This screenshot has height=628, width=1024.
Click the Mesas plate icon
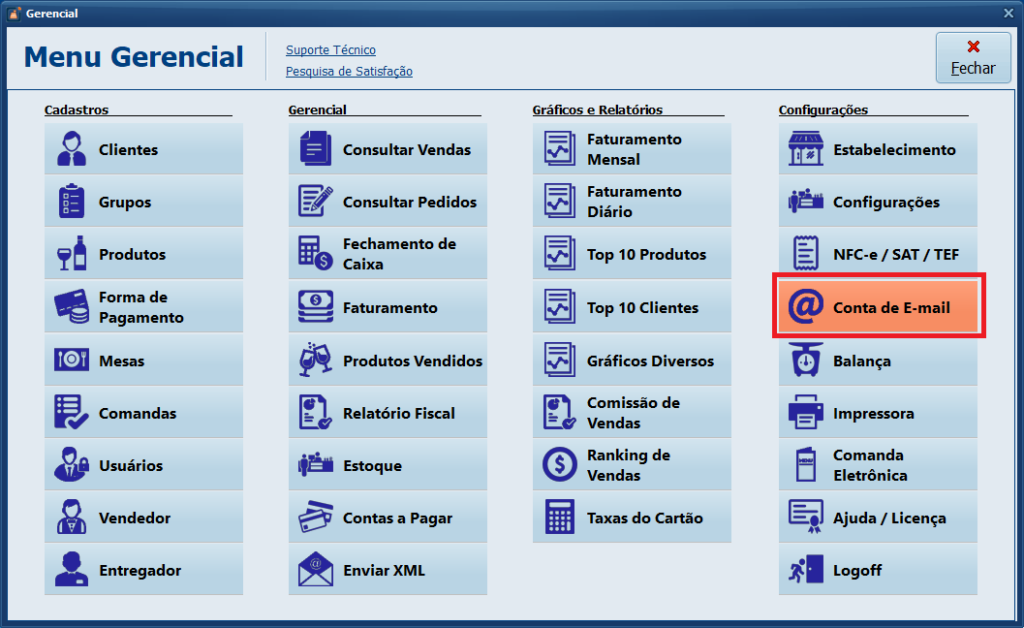coord(71,361)
